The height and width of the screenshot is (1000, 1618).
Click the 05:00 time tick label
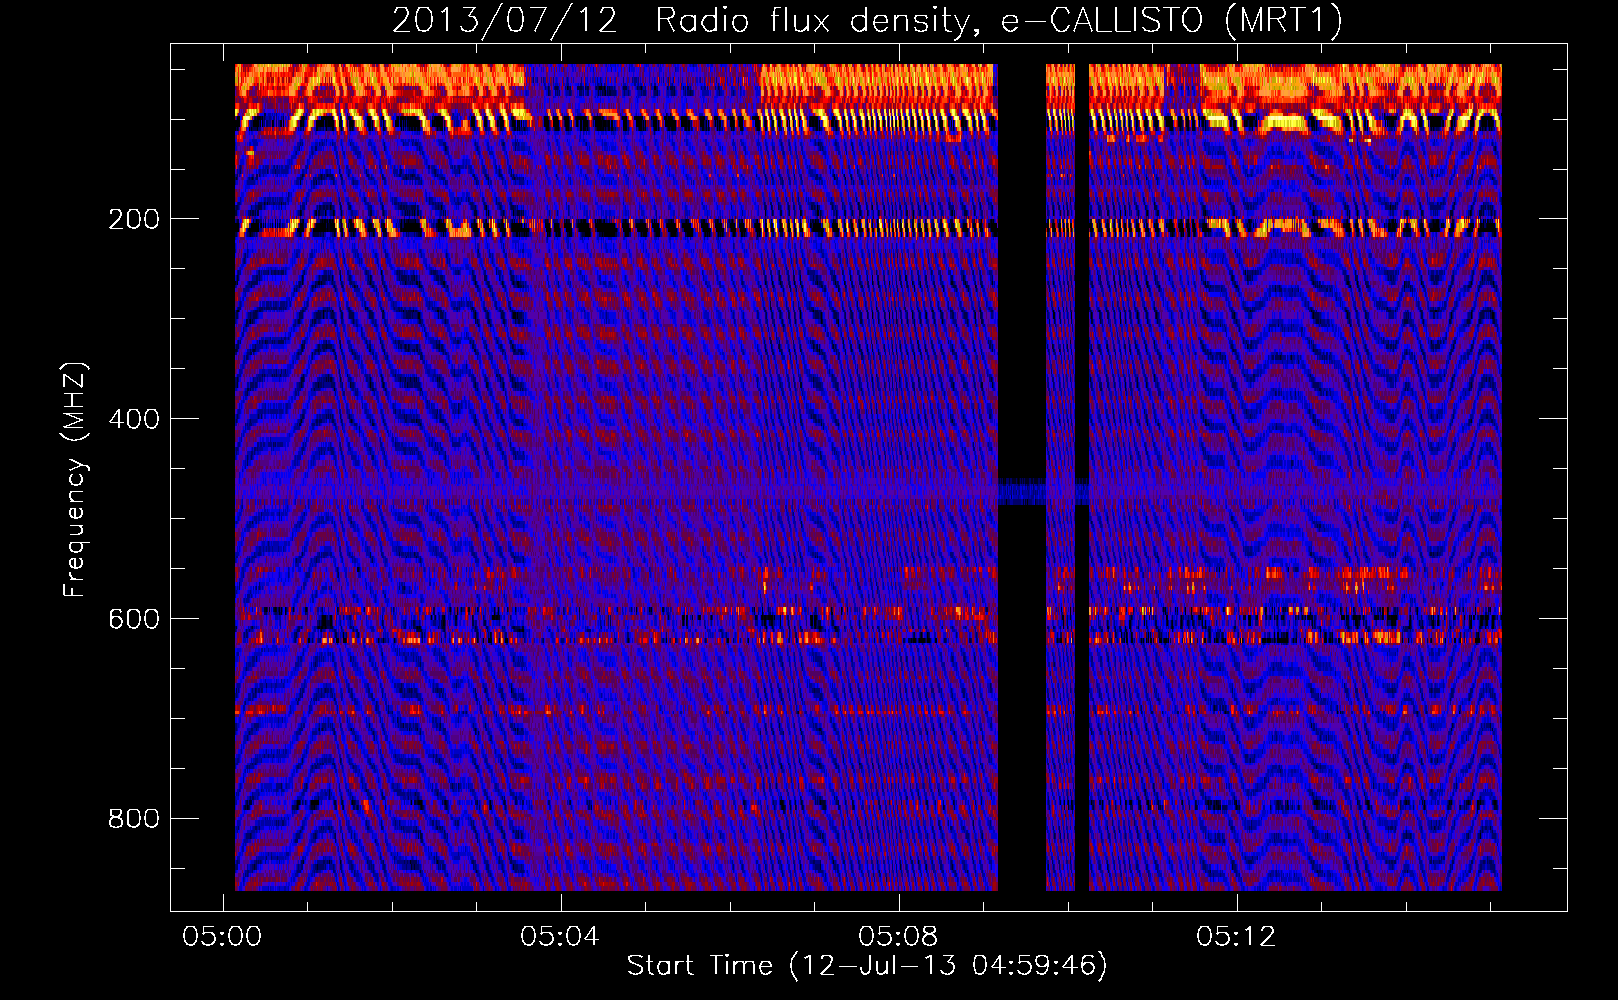click(222, 936)
